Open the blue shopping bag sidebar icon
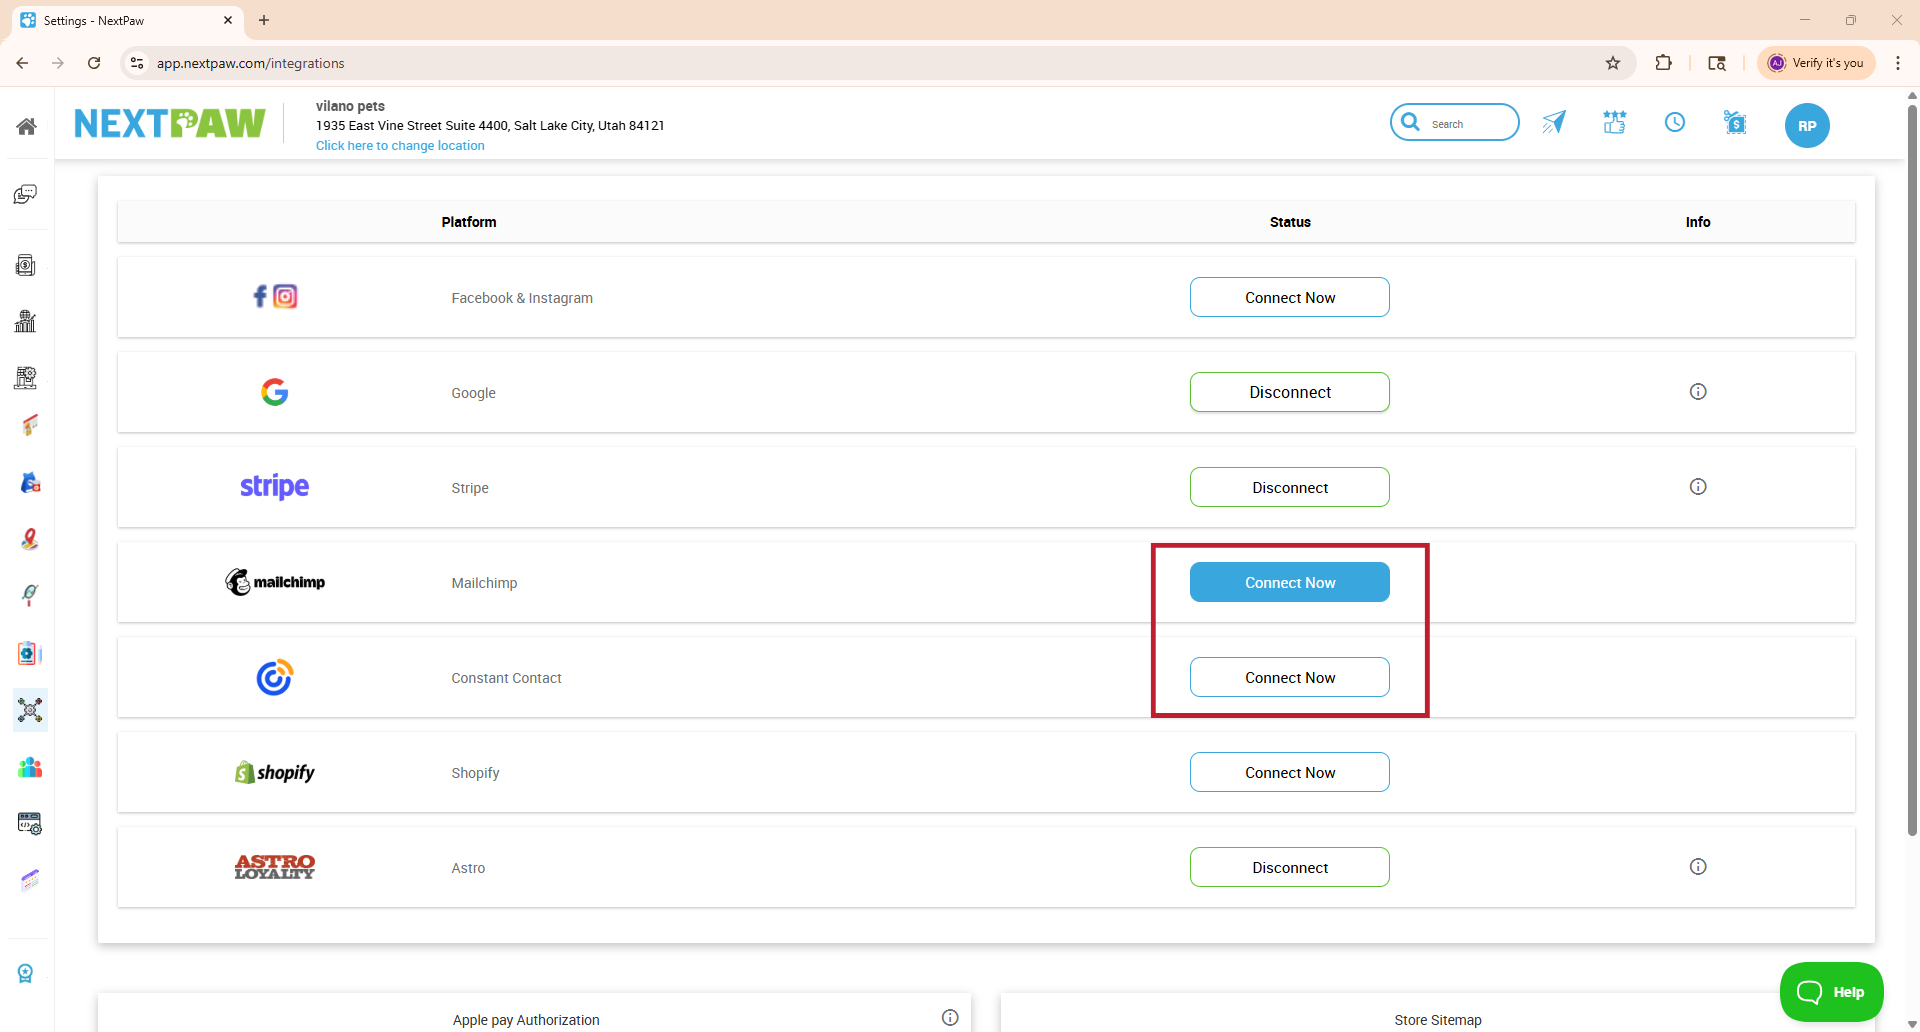Viewport: 1920px width, 1032px height. 30,483
